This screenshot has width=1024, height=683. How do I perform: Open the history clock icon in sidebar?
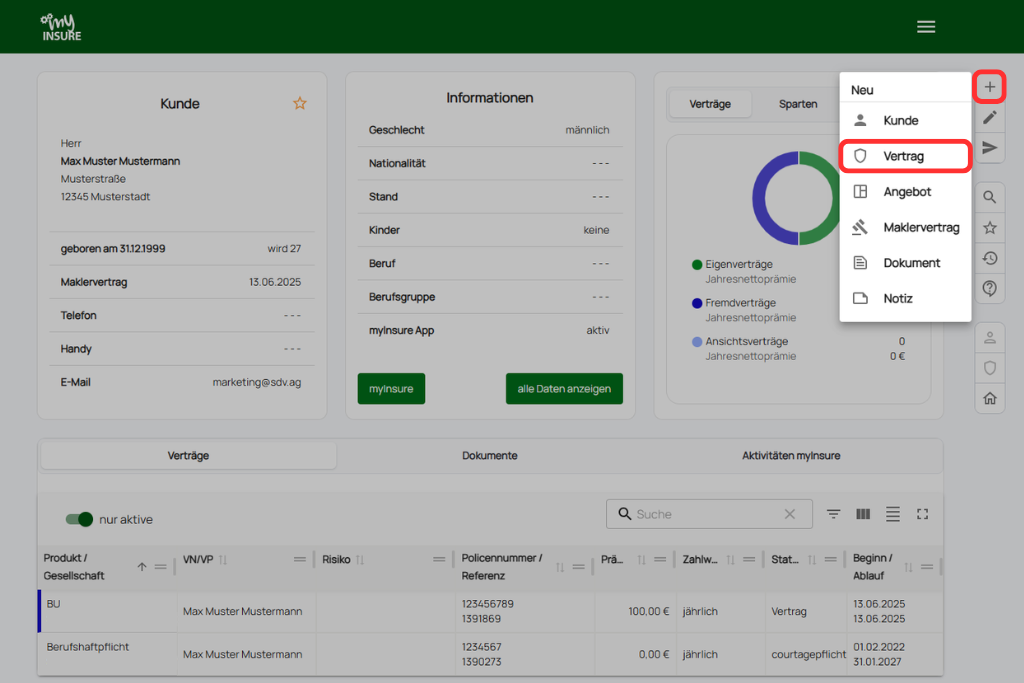tap(989, 258)
